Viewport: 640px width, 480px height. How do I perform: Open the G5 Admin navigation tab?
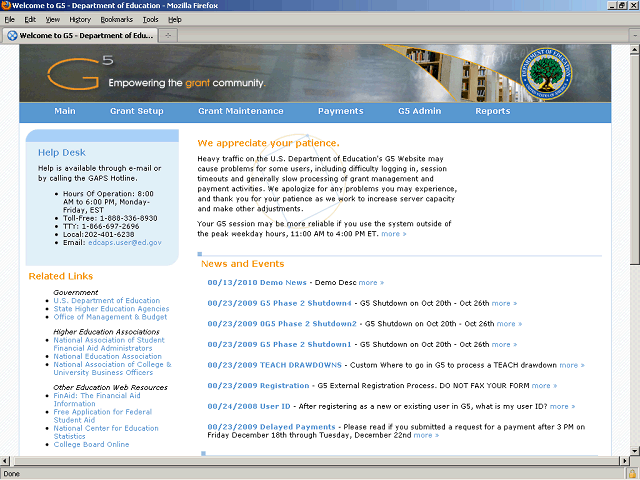click(x=420, y=111)
